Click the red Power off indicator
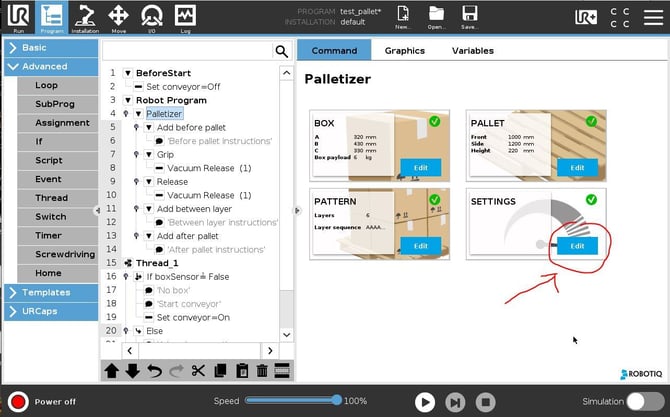The height and width of the screenshot is (417, 670). (17, 401)
